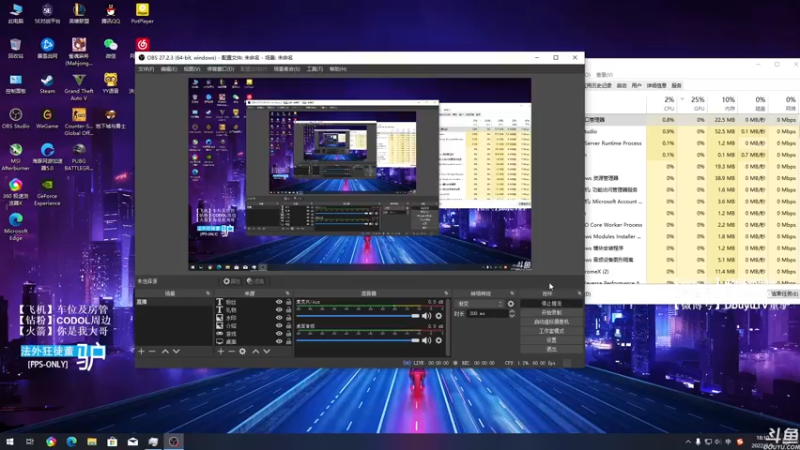Open the 文件(F) menu in OBS
The height and width of the screenshot is (450, 800).
146,69
